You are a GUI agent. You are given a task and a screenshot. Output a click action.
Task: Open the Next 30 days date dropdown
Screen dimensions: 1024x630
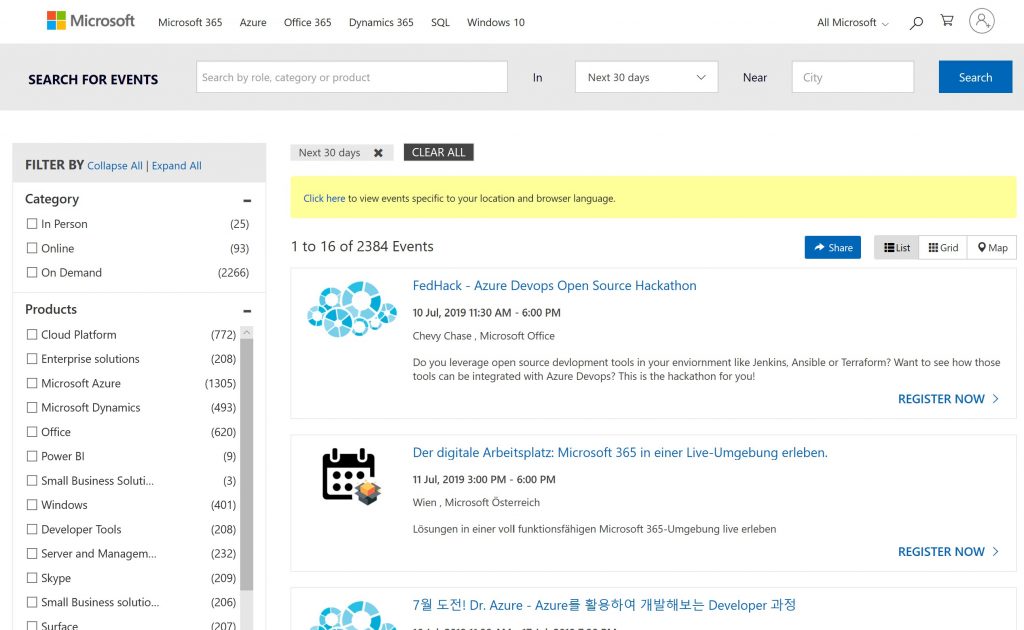(646, 78)
